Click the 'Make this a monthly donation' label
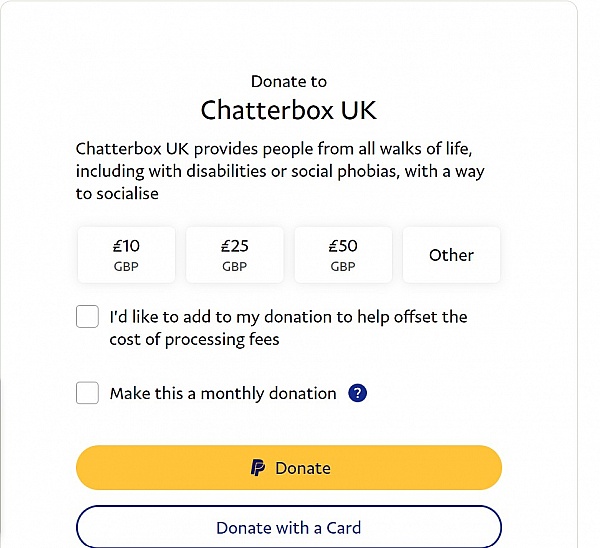 click(x=223, y=393)
